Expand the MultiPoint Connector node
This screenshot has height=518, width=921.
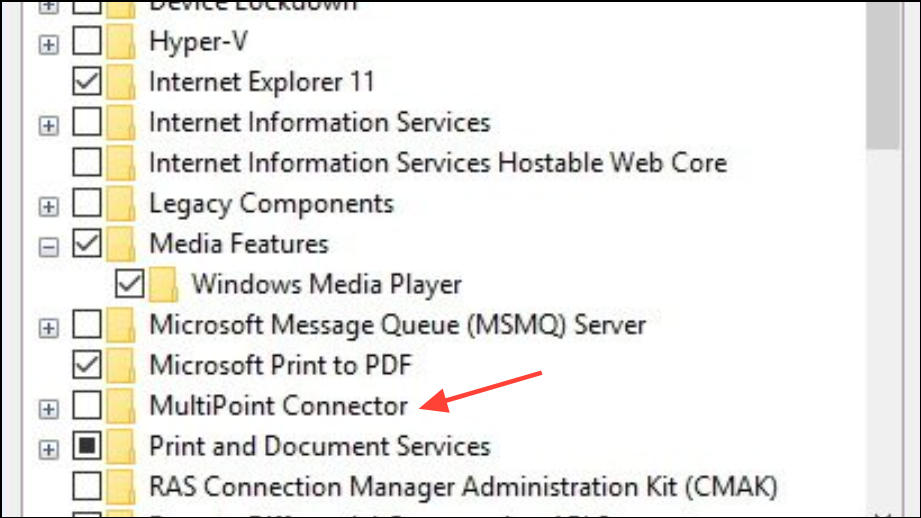click(48, 408)
